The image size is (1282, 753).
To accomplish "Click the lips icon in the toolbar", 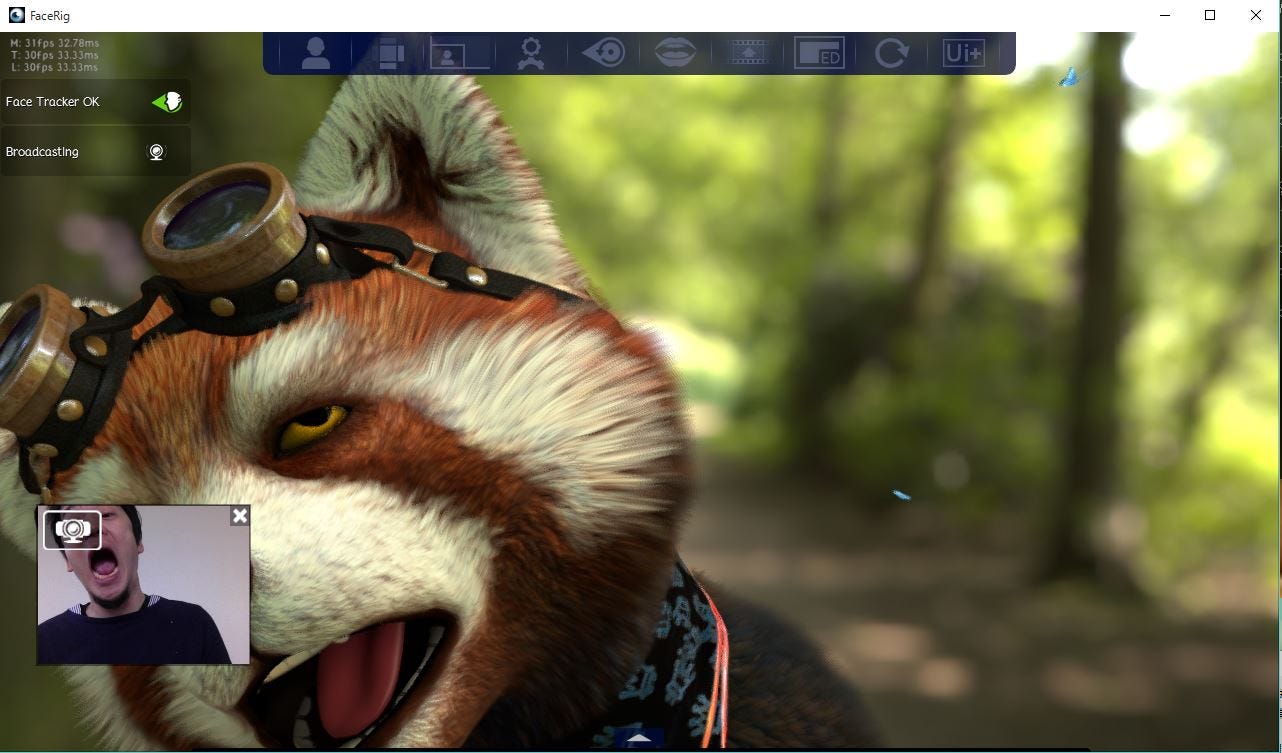I will [x=676, y=53].
